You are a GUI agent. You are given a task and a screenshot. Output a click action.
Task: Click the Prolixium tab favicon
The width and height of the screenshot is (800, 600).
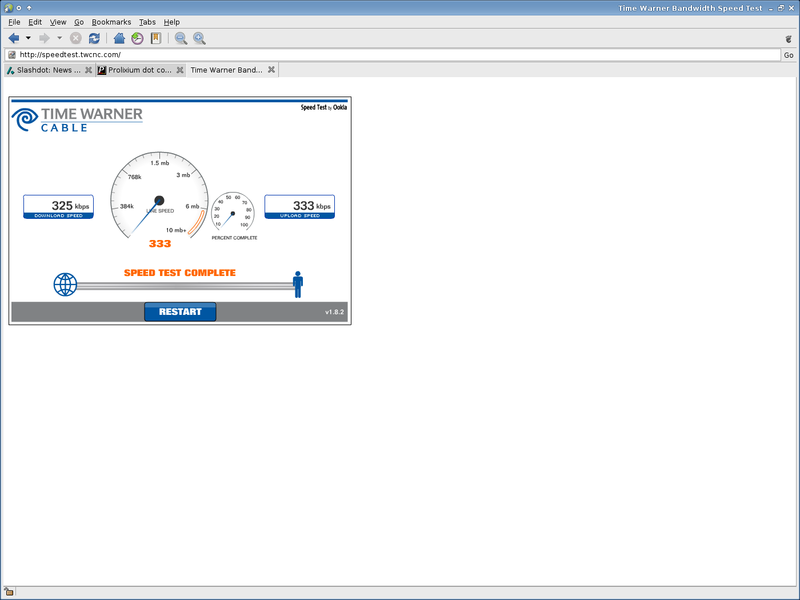tap(102, 70)
